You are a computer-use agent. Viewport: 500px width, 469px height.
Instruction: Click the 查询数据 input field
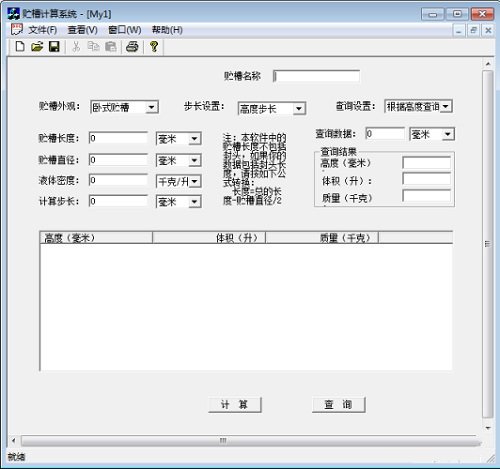point(385,134)
